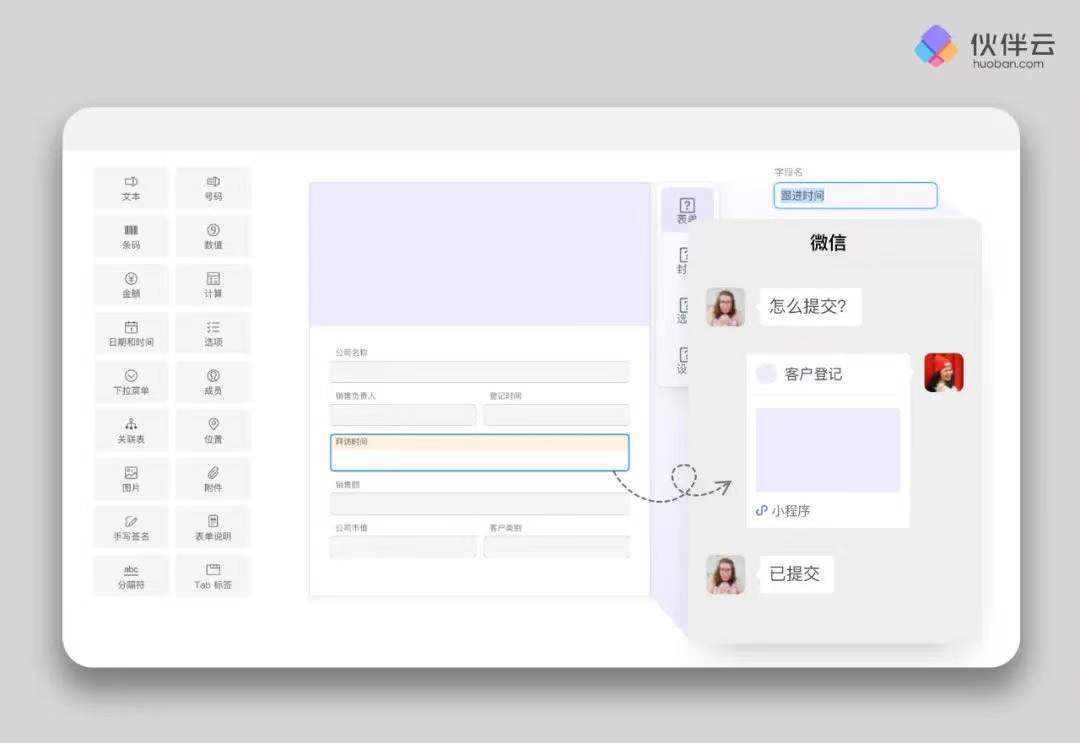The width and height of the screenshot is (1080, 743).
Task: Choose the 金额 (Amount) field icon
Action: click(x=131, y=285)
